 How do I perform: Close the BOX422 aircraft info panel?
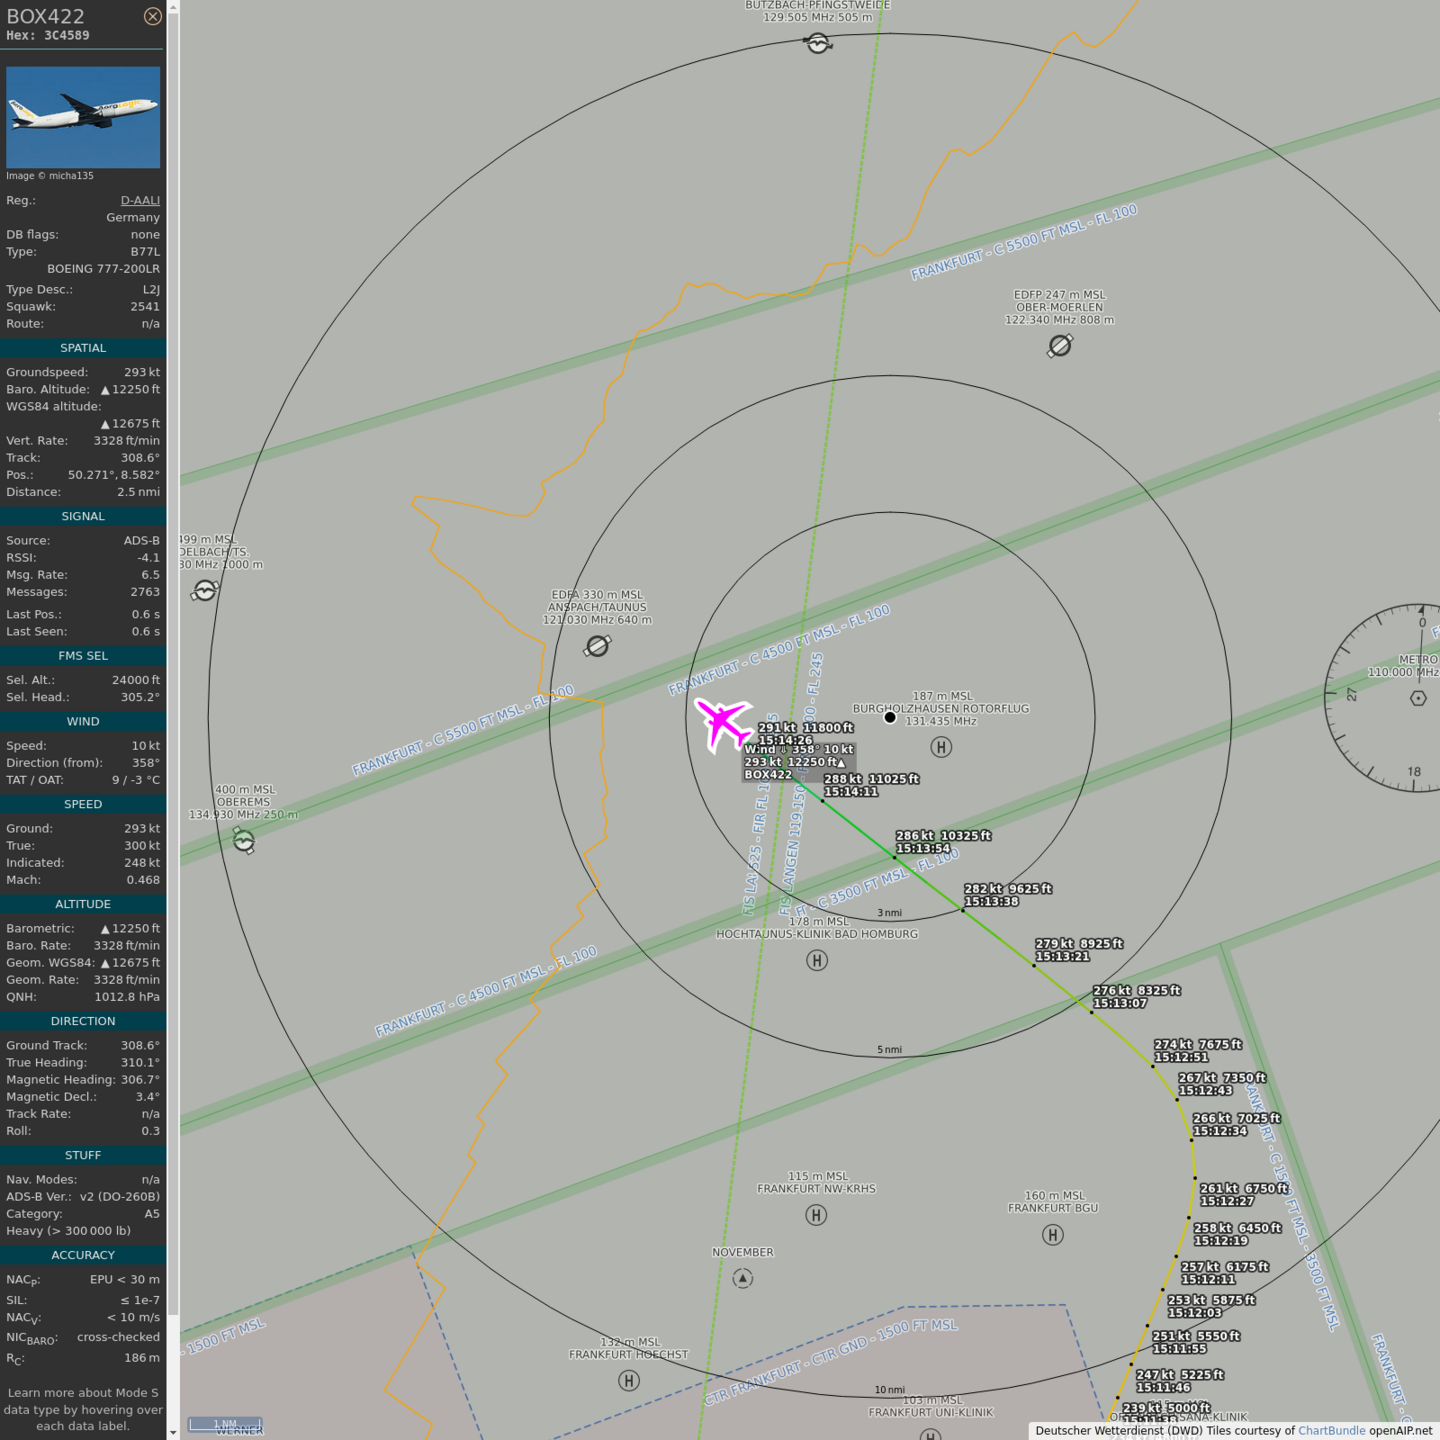click(152, 16)
